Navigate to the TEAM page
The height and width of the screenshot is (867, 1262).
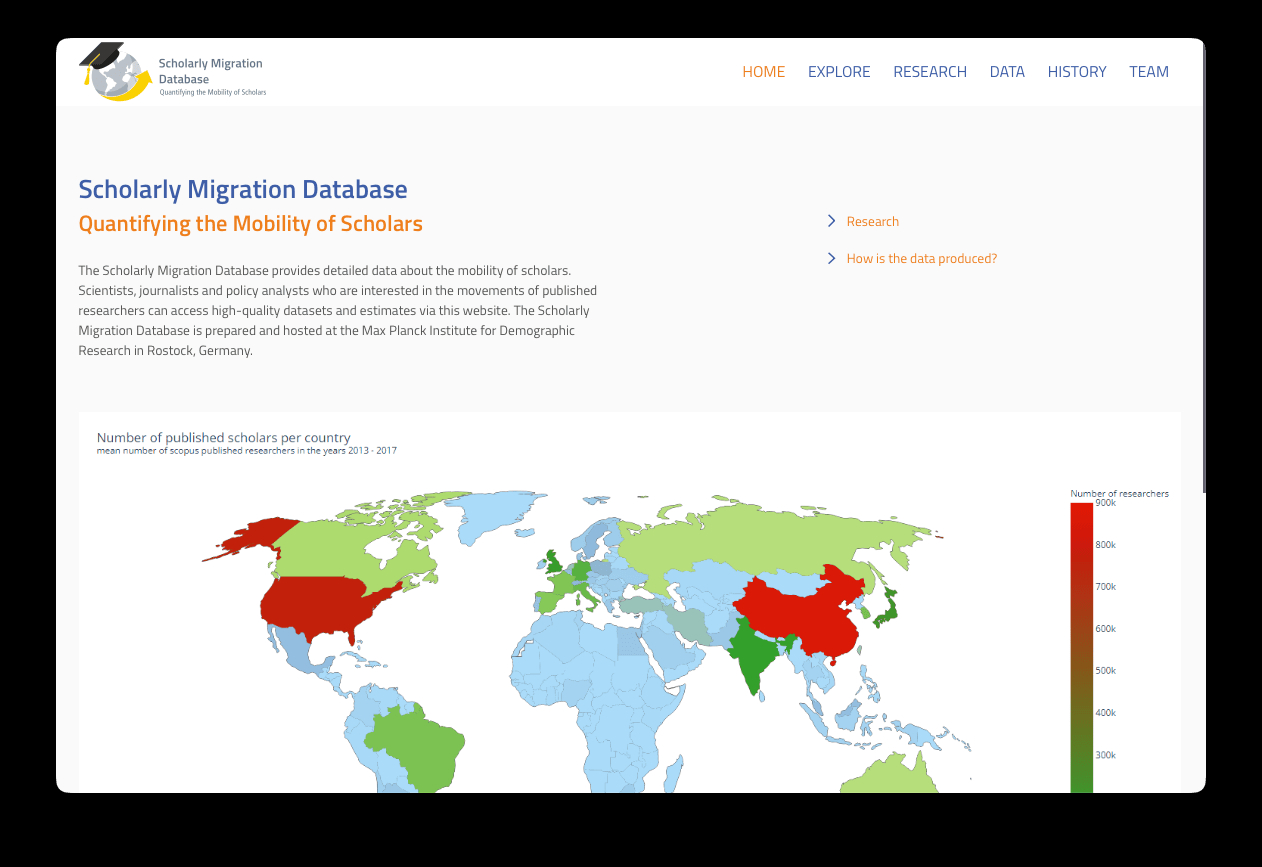pyautogui.click(x=1148, y=72)
